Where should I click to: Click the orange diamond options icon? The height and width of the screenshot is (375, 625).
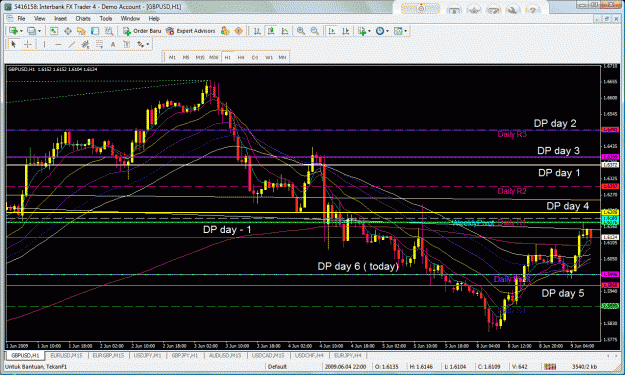click(238, 31)
